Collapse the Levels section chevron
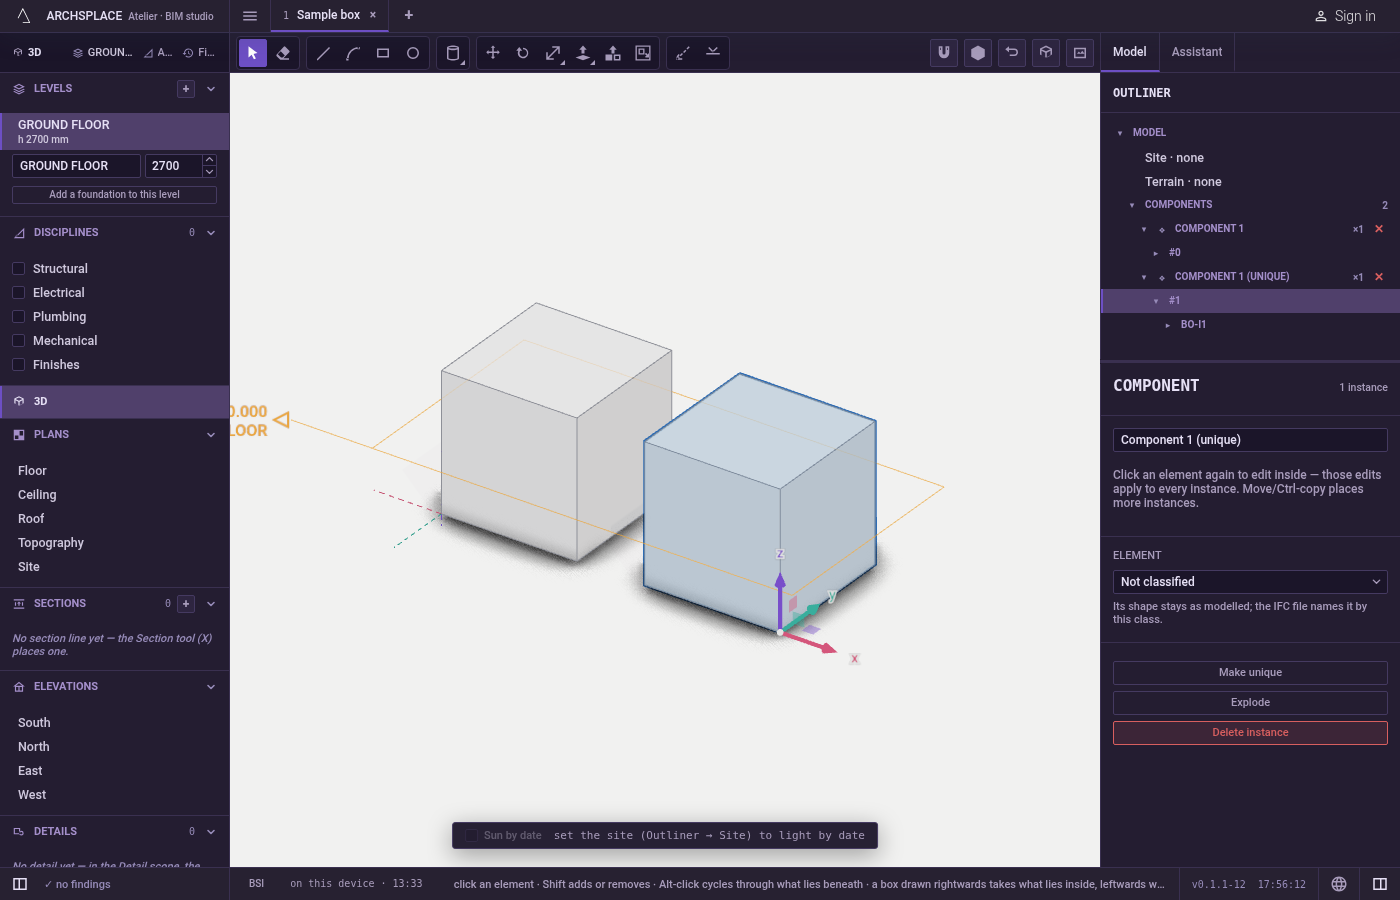 pos(211,89)
